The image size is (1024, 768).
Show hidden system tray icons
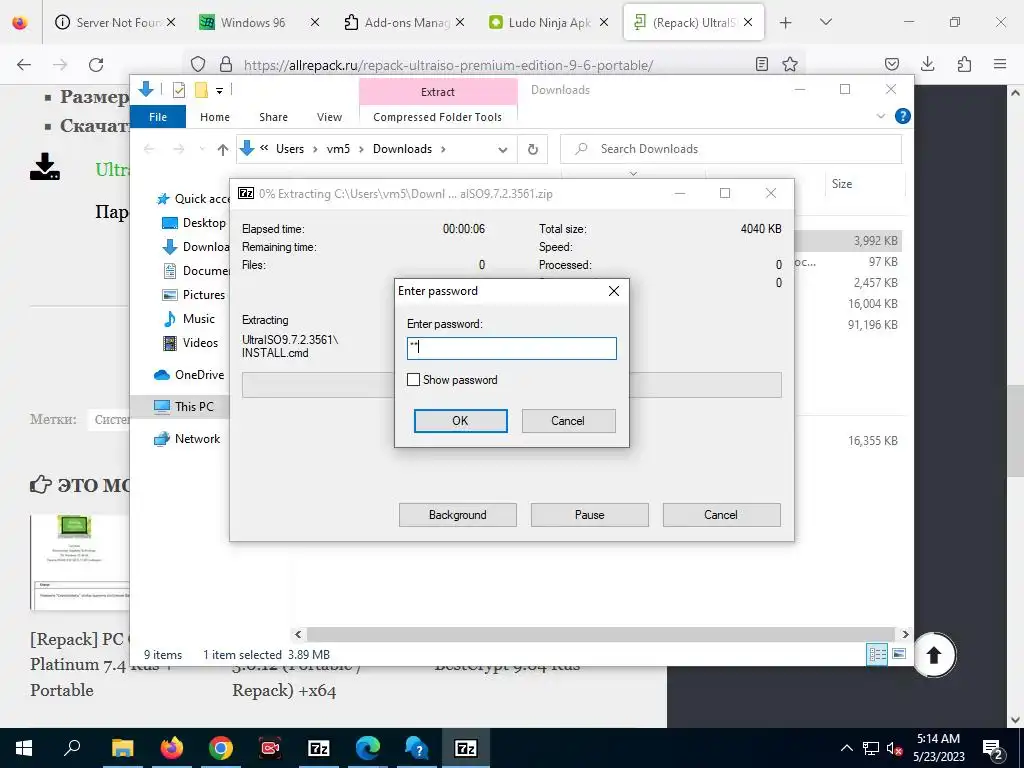coord(846,748)
